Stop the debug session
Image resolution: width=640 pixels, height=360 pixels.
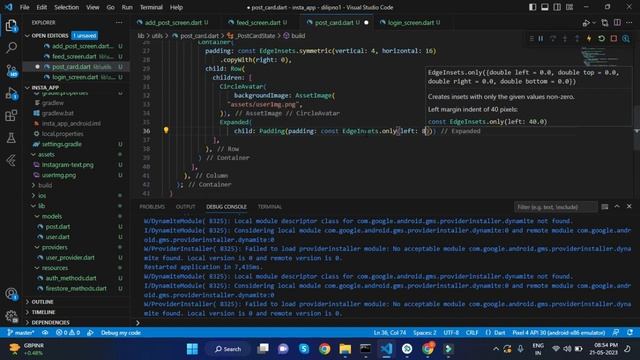(613, 38)
